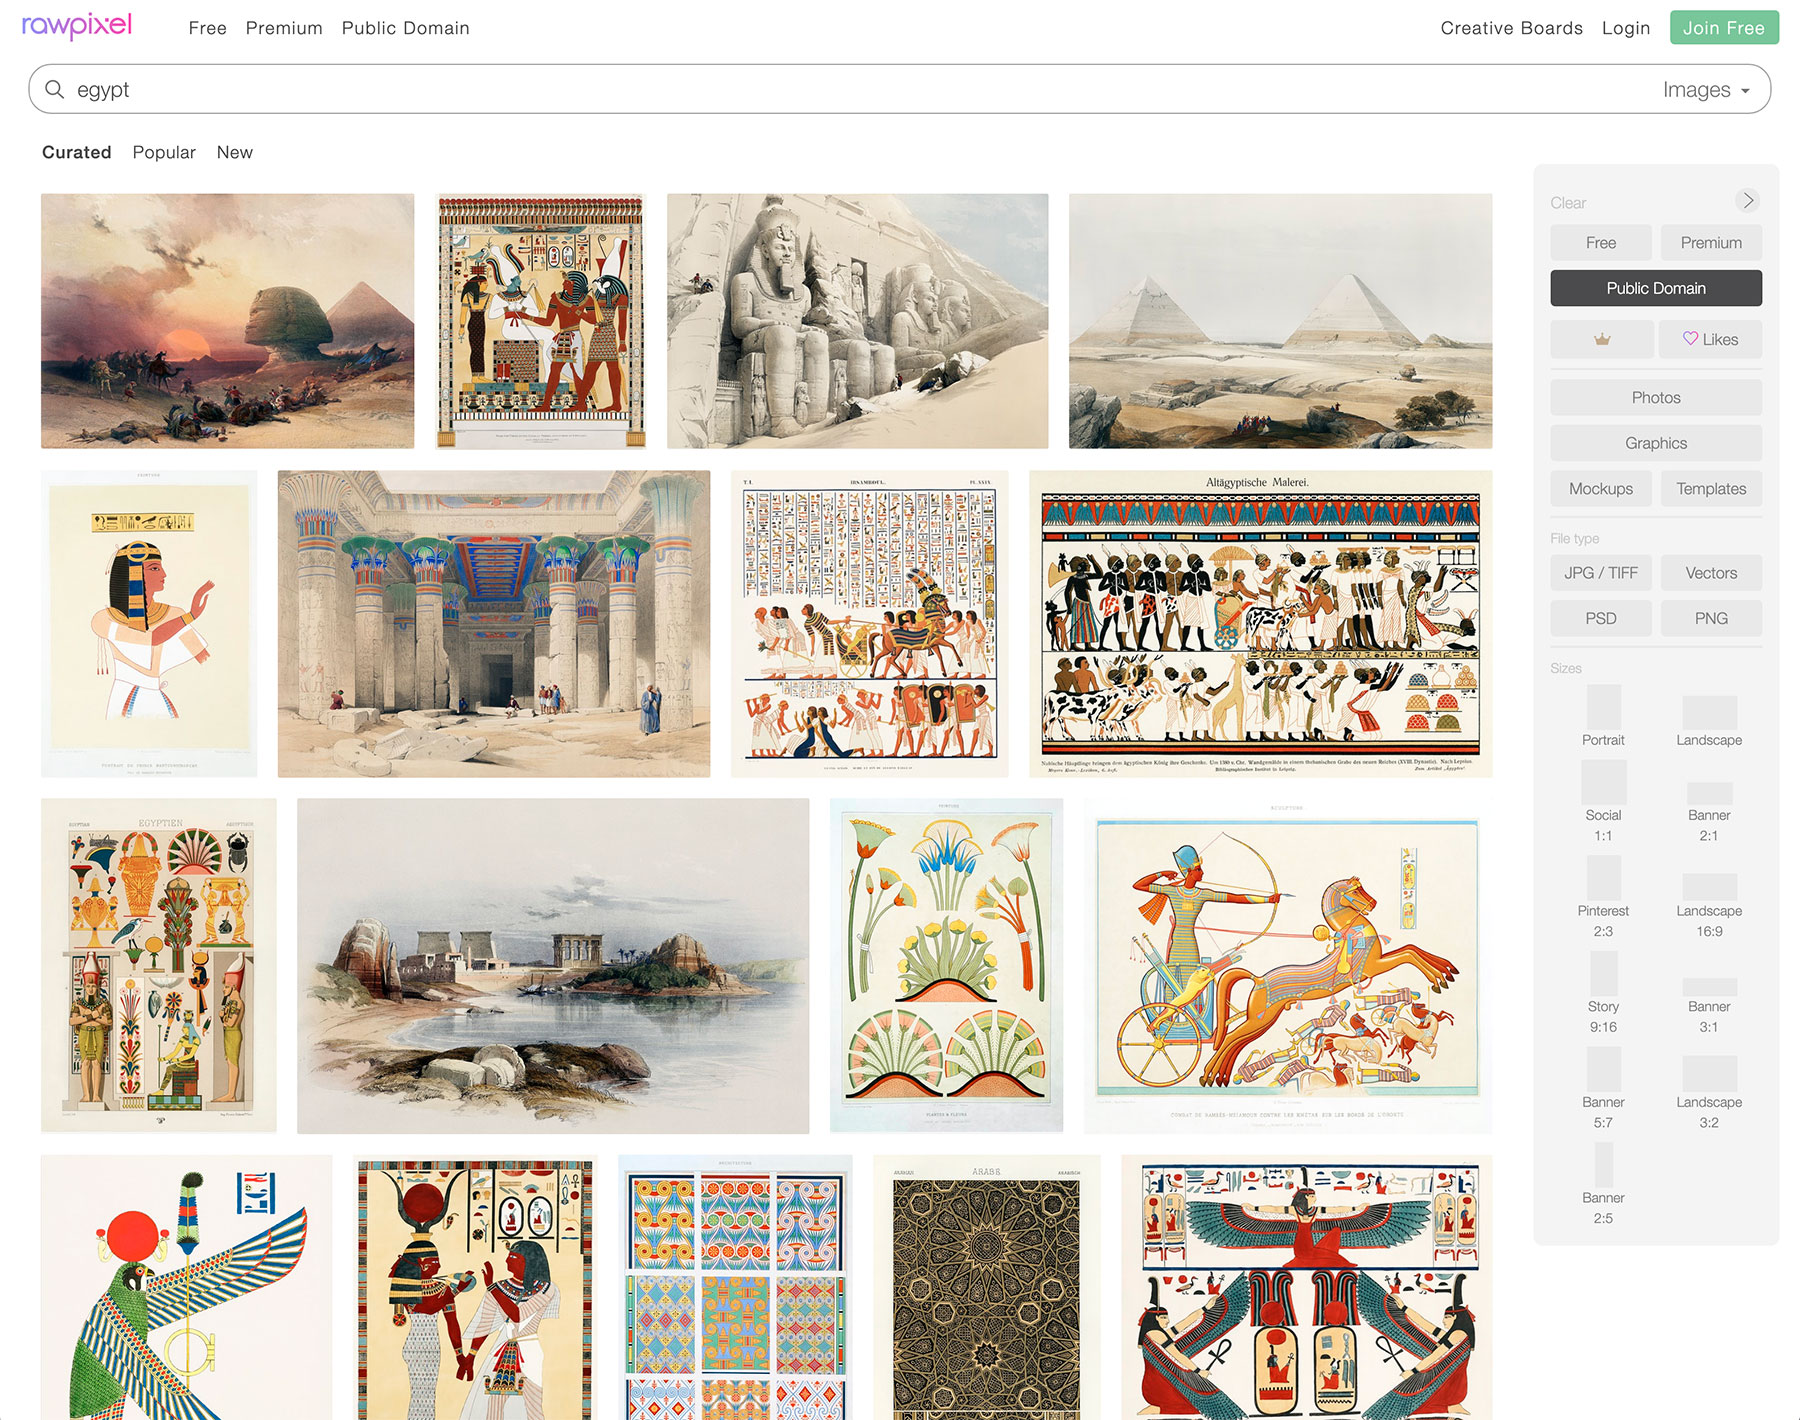Click the search magnifier icon
The image size is (1800, 1420).
pos(55,90)
